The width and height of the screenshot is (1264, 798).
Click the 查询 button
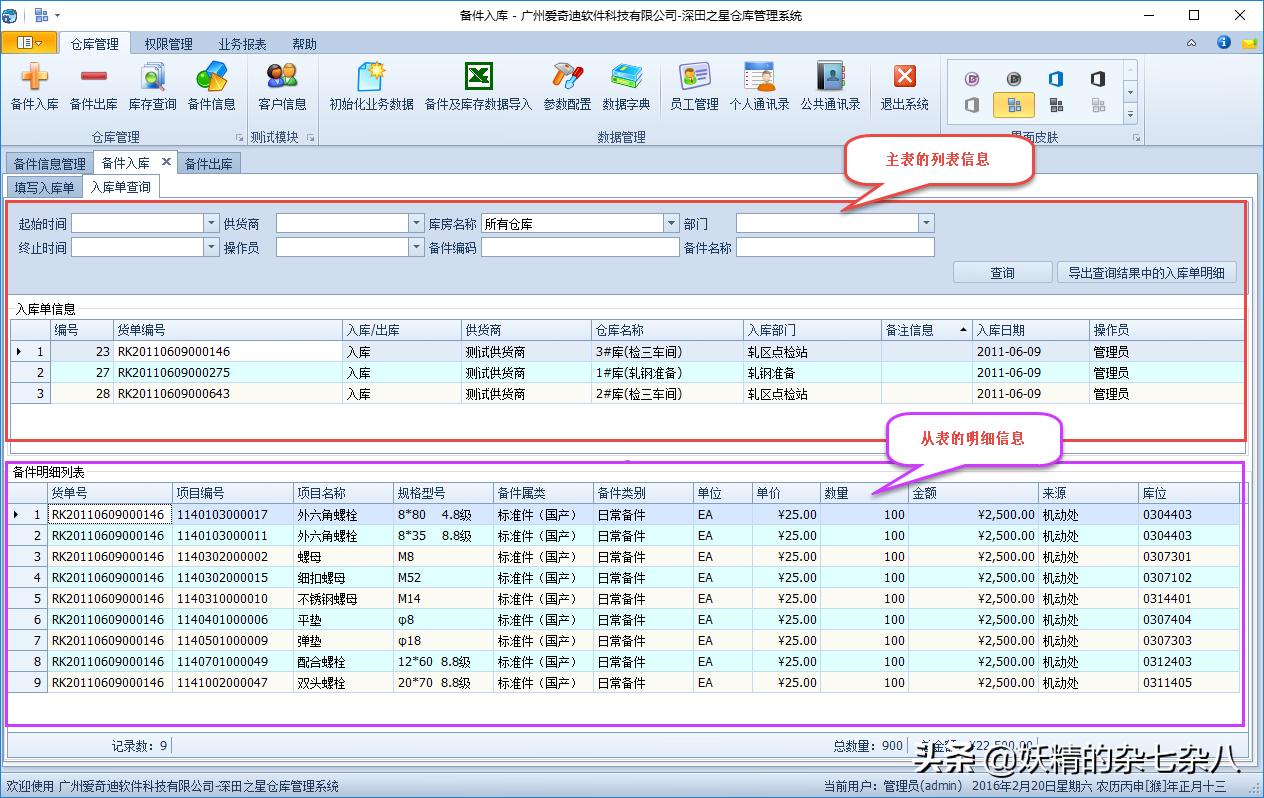tap(1002, 271)
